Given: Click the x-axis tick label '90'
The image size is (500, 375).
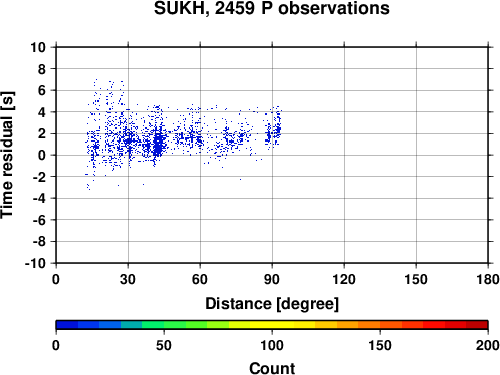Looking at the screenshot, I should point(272,279).
